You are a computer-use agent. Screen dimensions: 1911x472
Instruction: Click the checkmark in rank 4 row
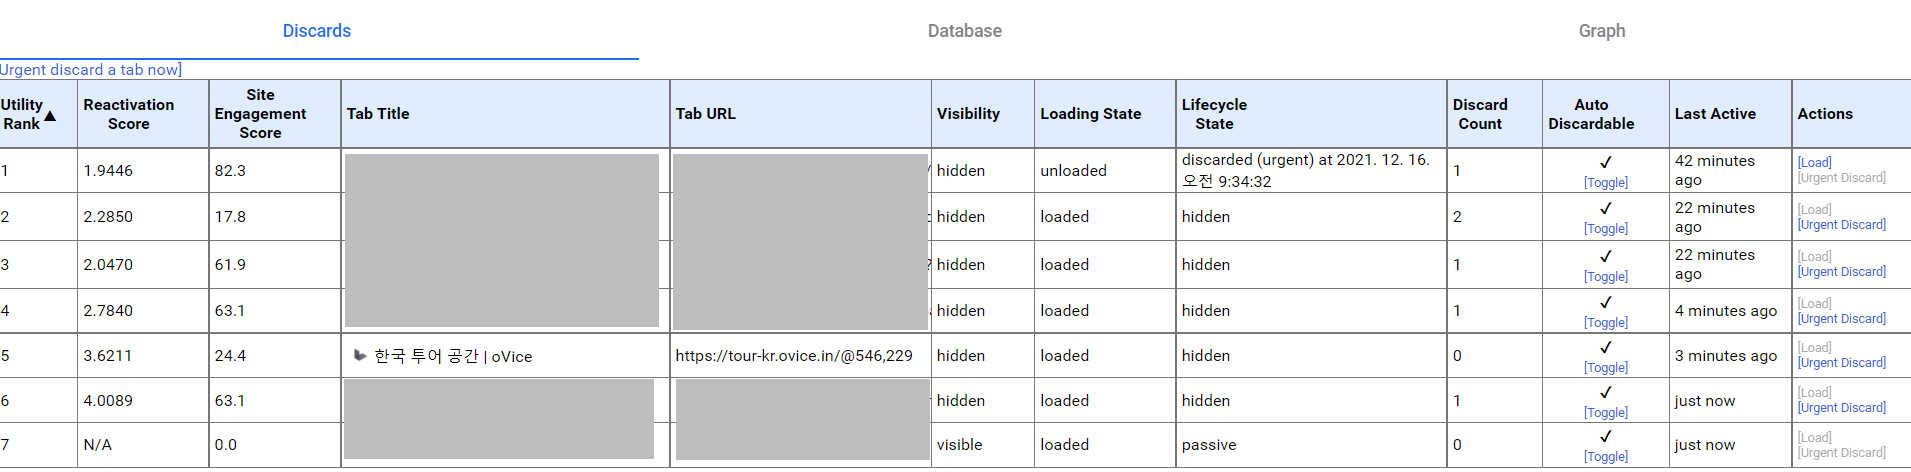click(1606, 302)
